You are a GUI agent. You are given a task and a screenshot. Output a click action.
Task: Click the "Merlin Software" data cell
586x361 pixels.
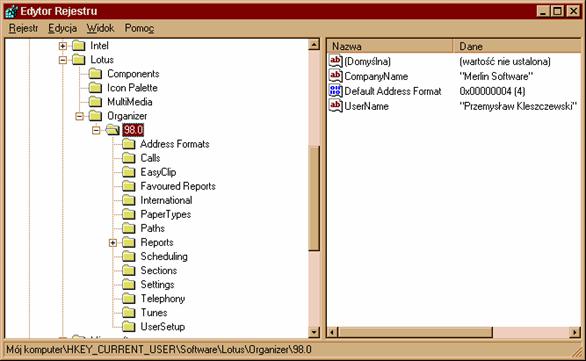(x=496, y=76)
